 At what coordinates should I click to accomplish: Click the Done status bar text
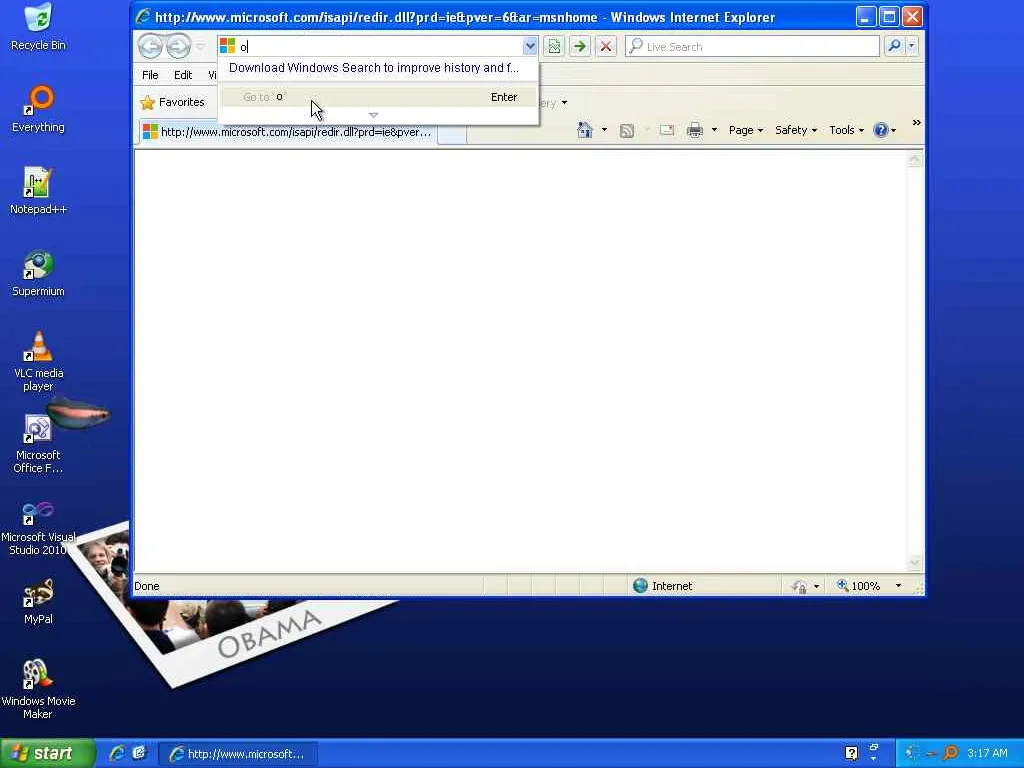coord(147,586)
